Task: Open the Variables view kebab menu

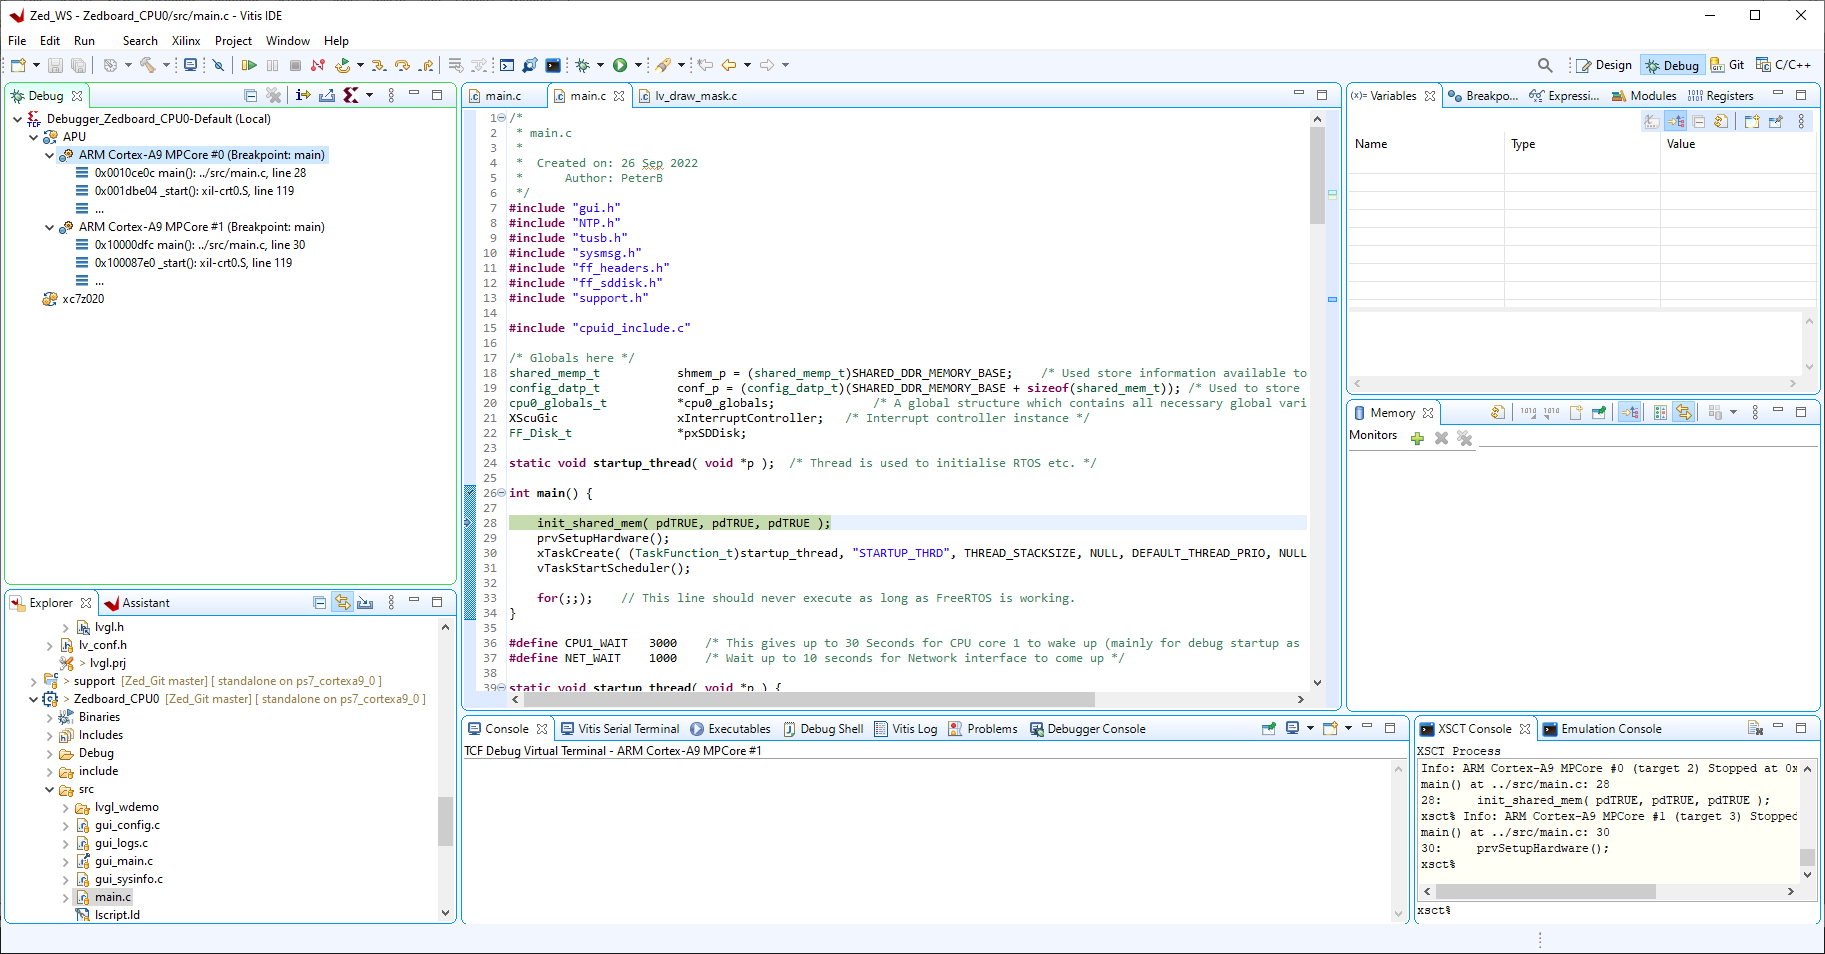Action: pos(1801,121)
